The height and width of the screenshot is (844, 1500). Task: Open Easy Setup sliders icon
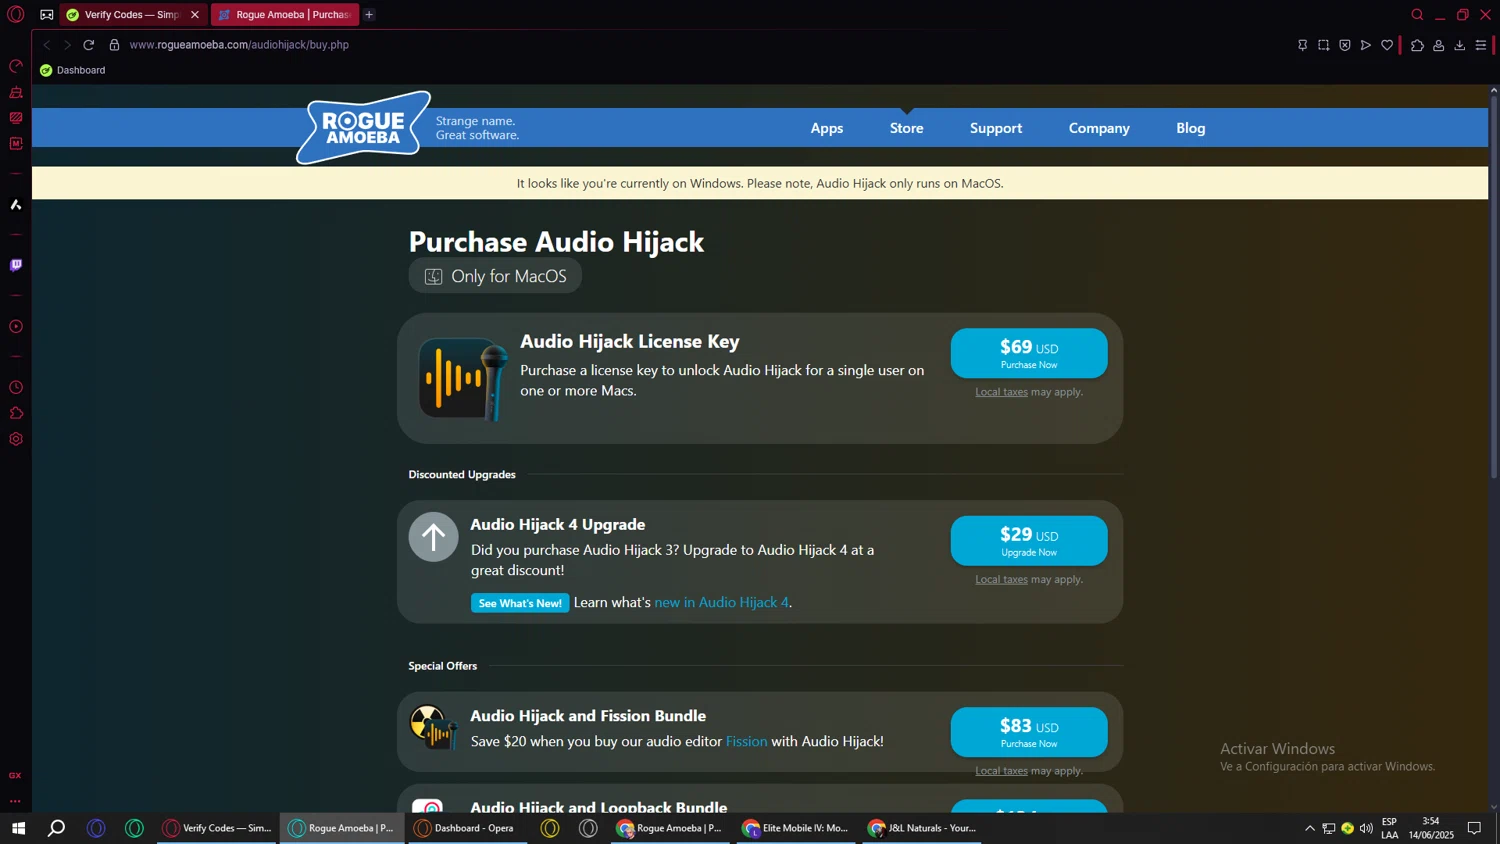pyautogui.click(x=1481, y=45)
